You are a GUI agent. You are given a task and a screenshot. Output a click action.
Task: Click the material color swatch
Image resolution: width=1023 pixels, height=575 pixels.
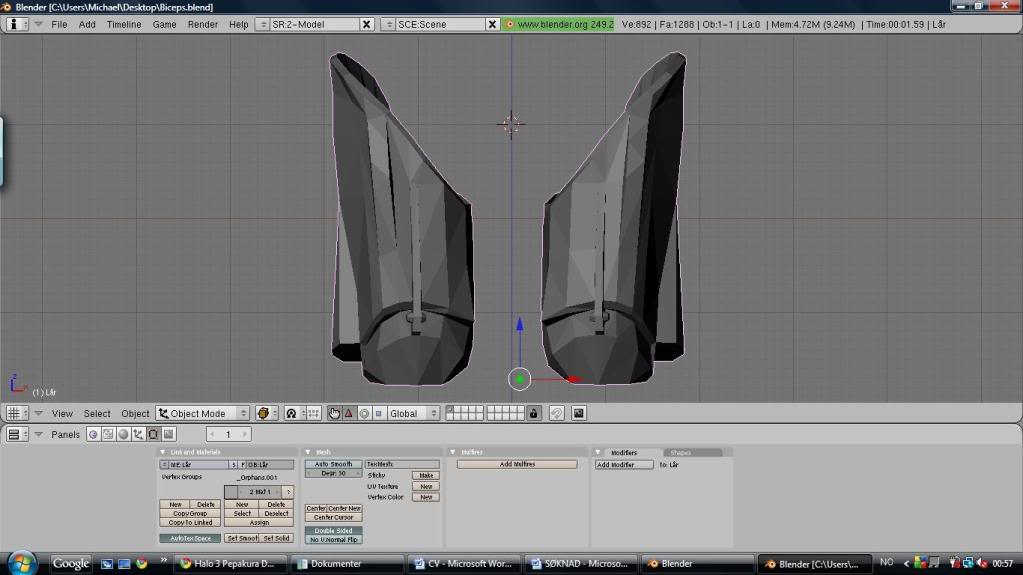(x=231, y=491)
